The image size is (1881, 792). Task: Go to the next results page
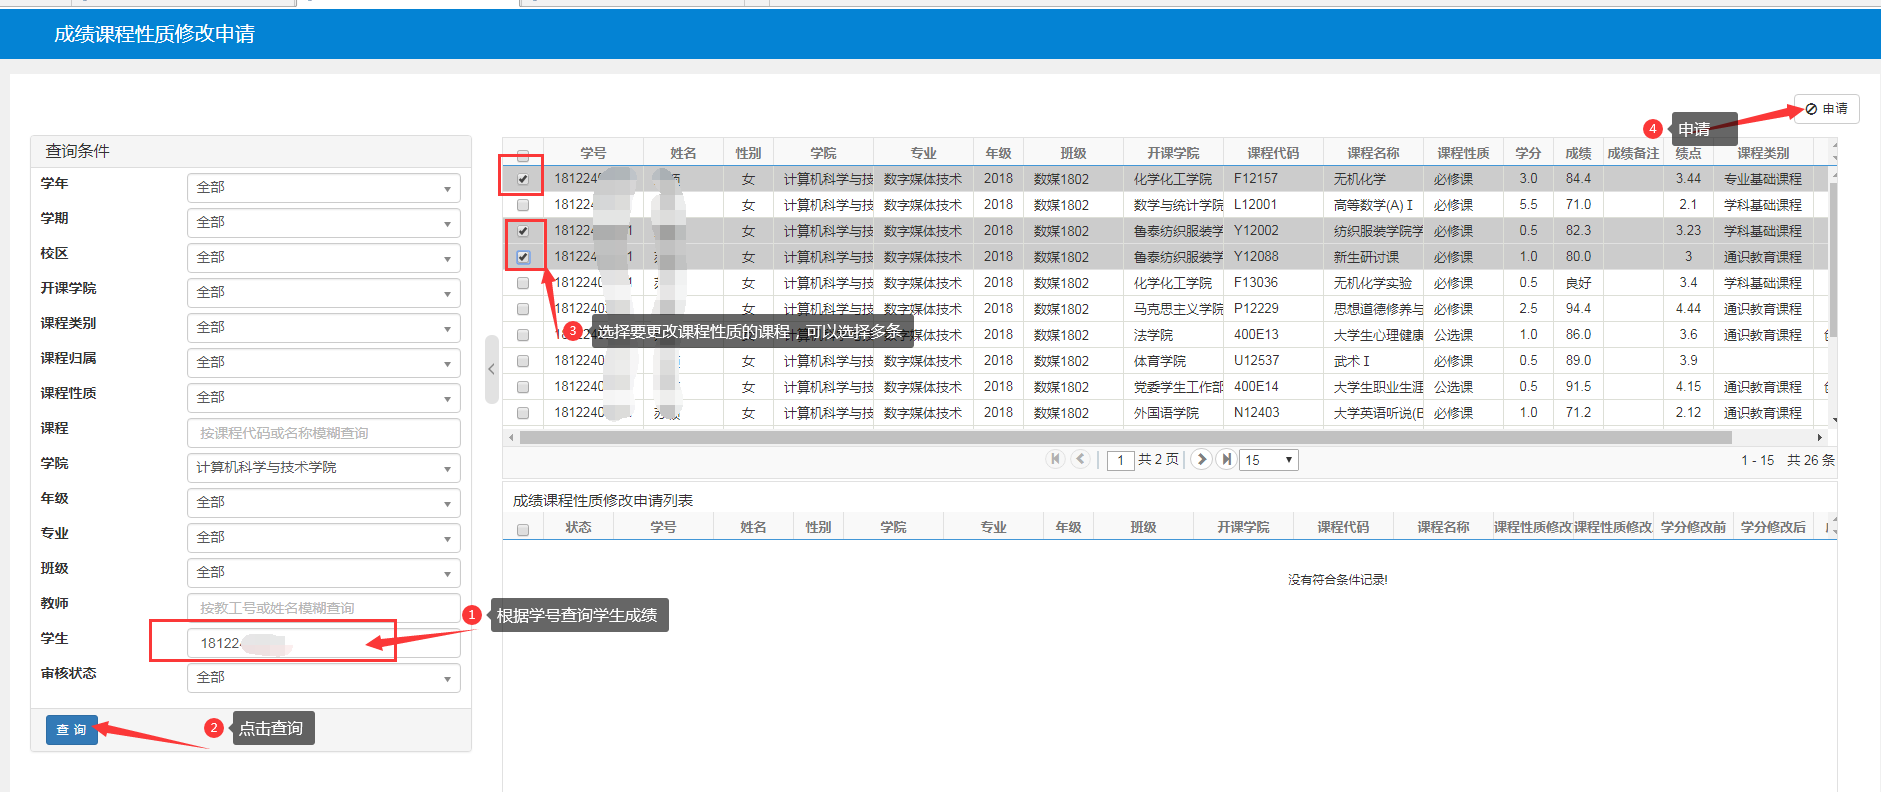(x=1202, y=459)
